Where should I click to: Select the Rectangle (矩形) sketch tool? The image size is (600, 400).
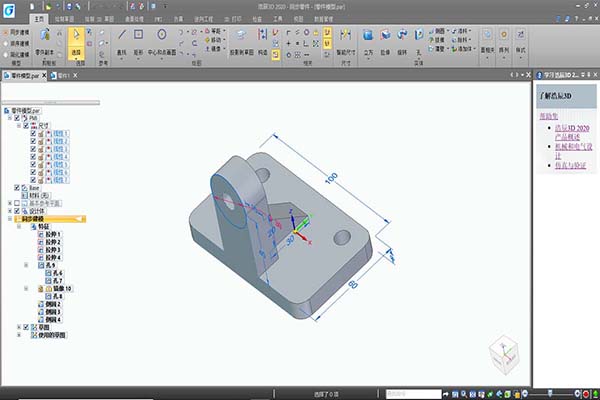pyautogui.click(x=139, y=35)
